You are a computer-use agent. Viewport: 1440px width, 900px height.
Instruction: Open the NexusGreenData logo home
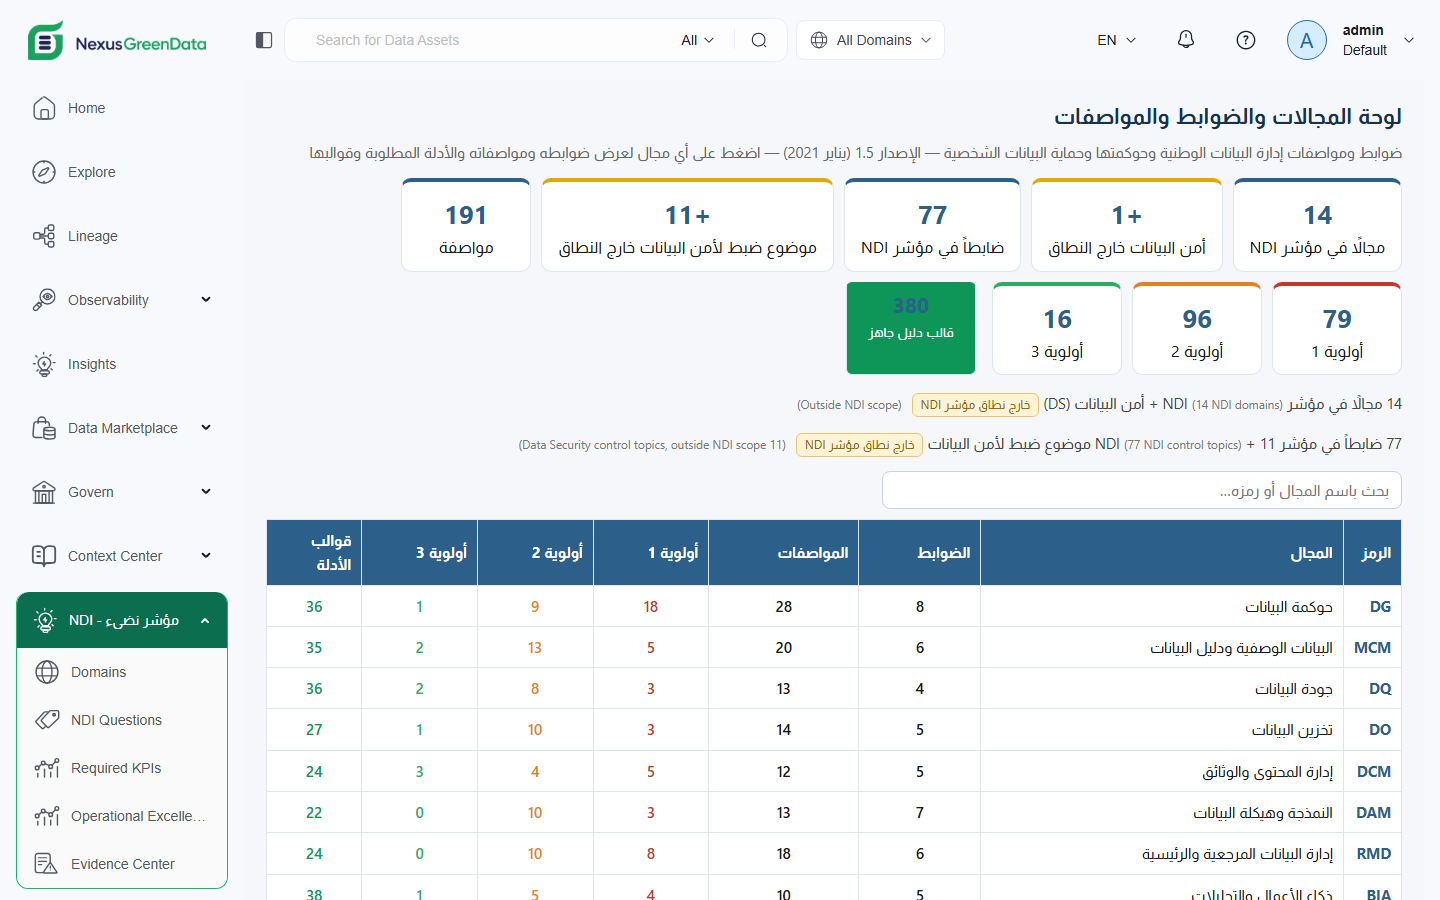click(x=117, y=41)
